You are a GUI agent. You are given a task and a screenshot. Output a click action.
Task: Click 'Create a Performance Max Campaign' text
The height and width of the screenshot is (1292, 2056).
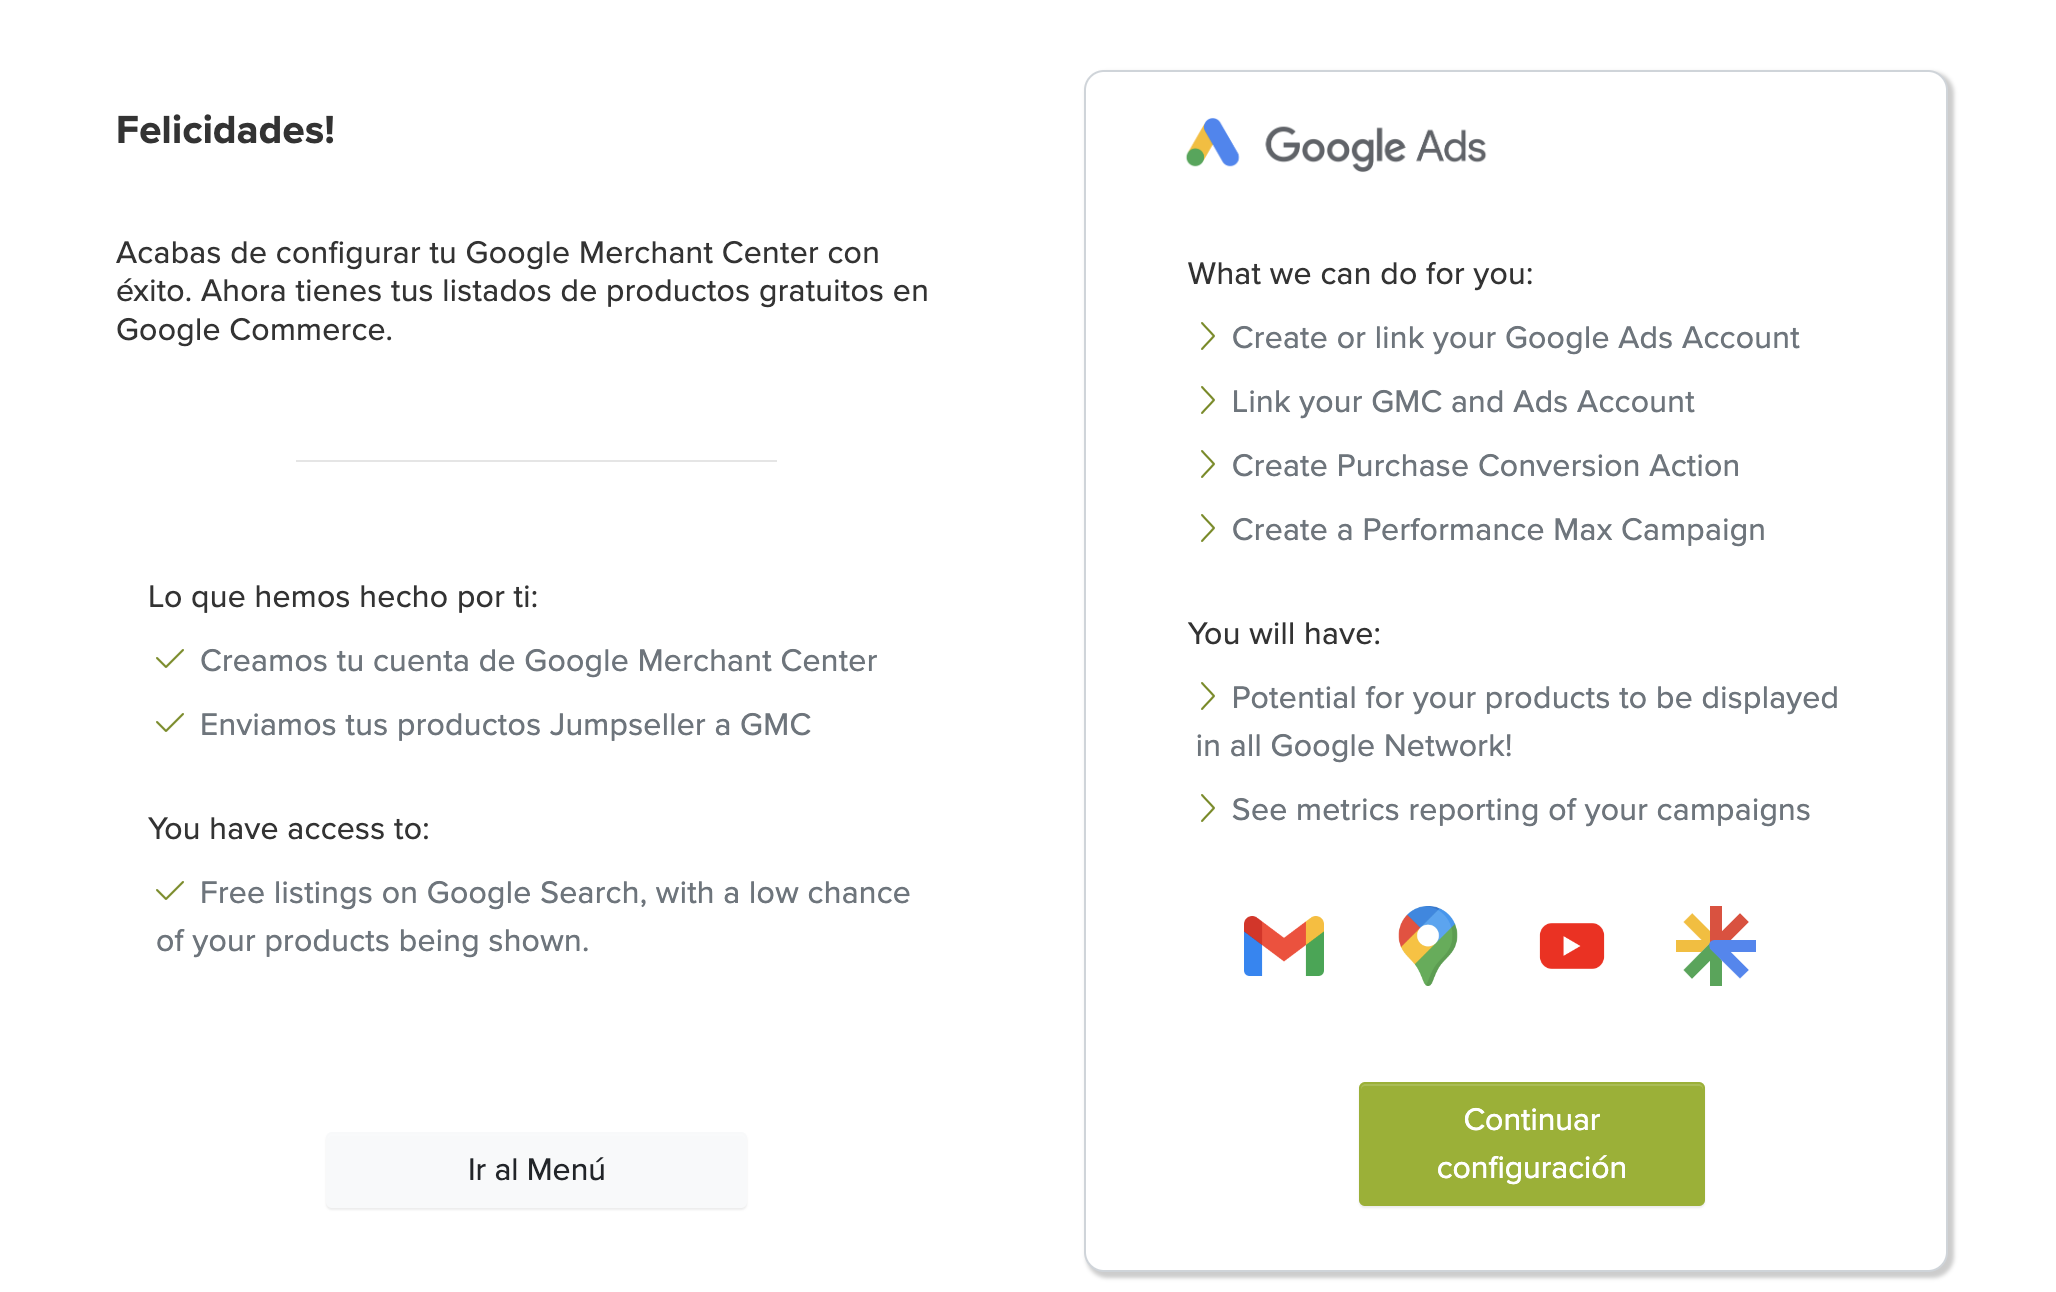click(x=1498, y=529)
